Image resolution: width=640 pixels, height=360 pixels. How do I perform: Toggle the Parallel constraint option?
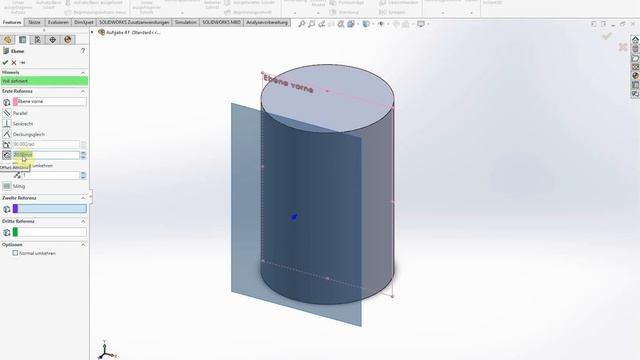[7, 113]
